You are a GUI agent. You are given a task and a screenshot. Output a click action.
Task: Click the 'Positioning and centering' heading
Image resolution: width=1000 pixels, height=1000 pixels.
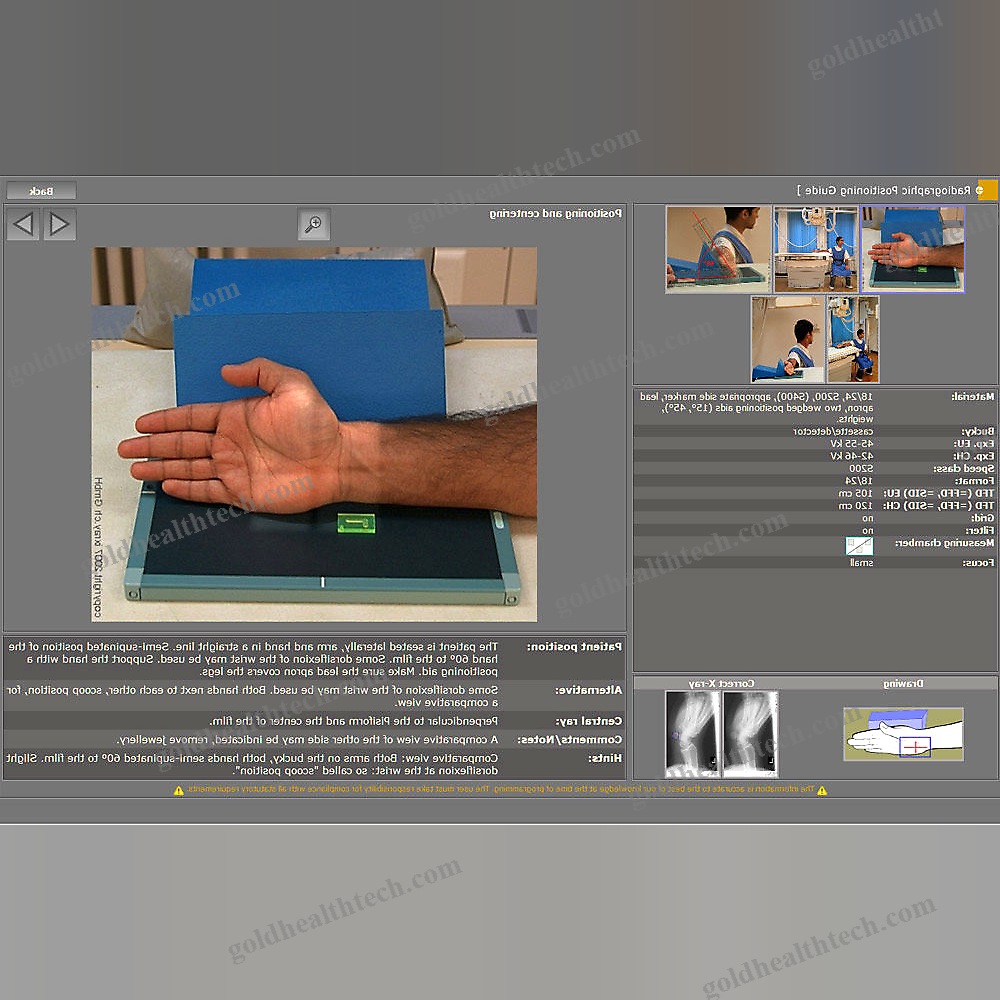click(x=555, y=213)
